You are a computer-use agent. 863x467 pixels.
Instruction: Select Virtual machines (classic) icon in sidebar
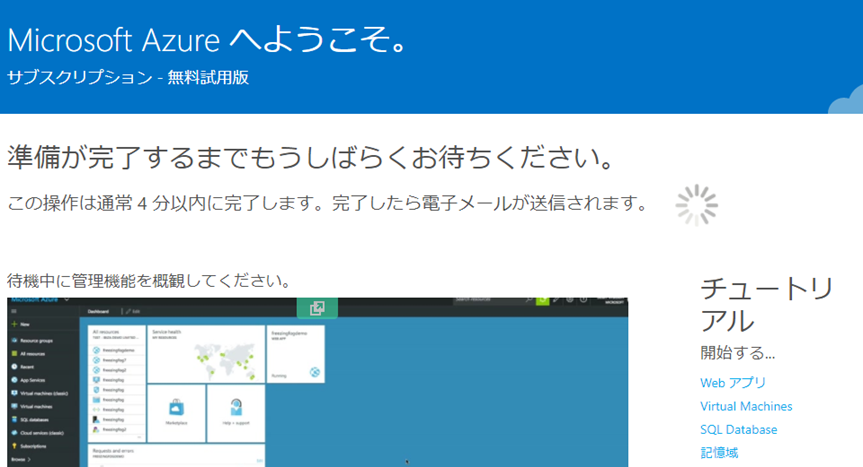(15, 393)
